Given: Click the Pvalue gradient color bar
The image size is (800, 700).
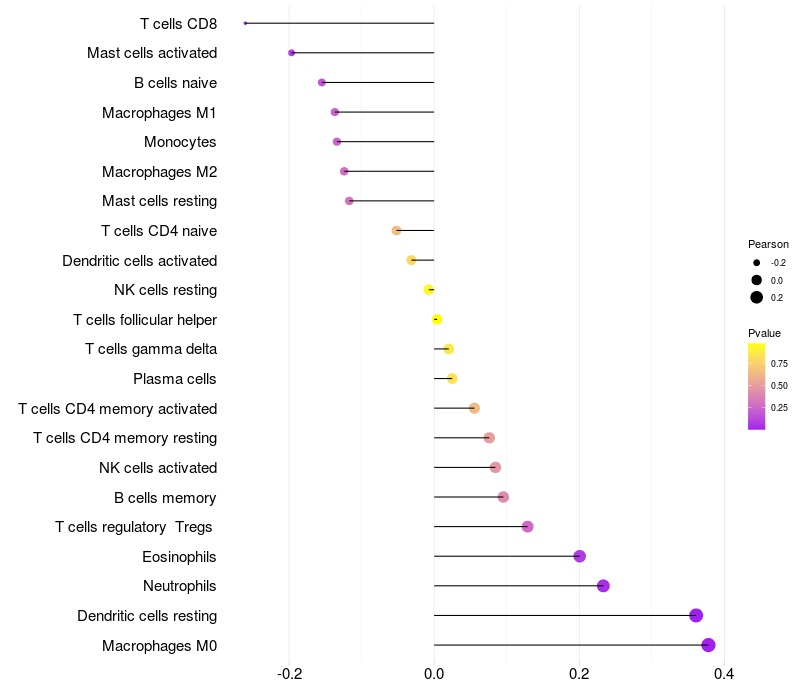Looking at the screenshot, I should [x=757, y=386].
